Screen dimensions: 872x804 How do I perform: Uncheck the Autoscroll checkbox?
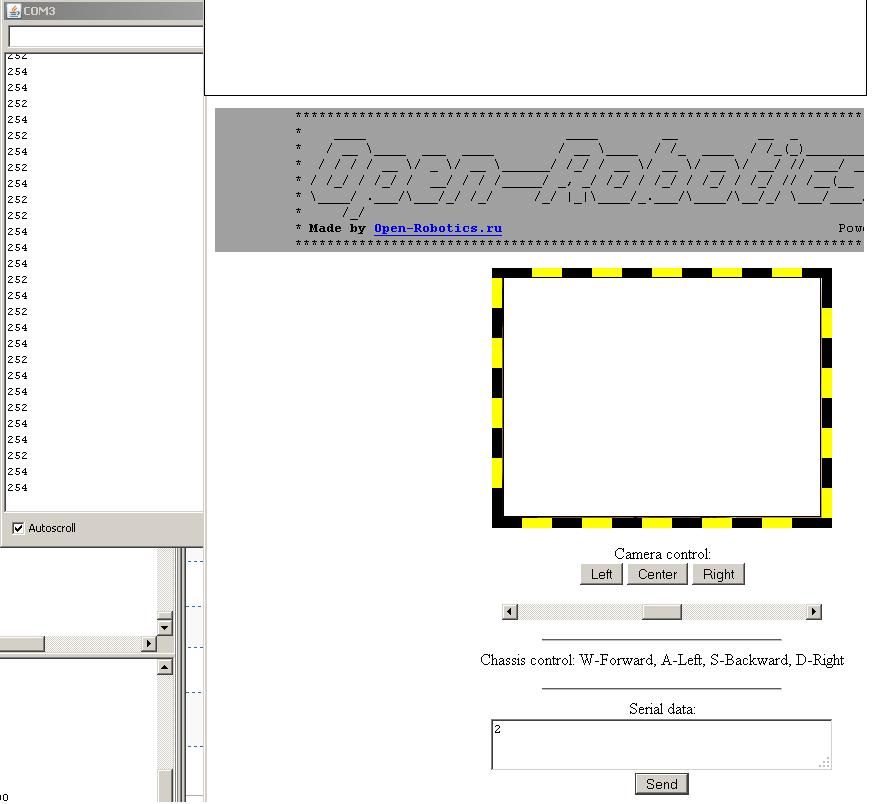(x=18, y=528)
